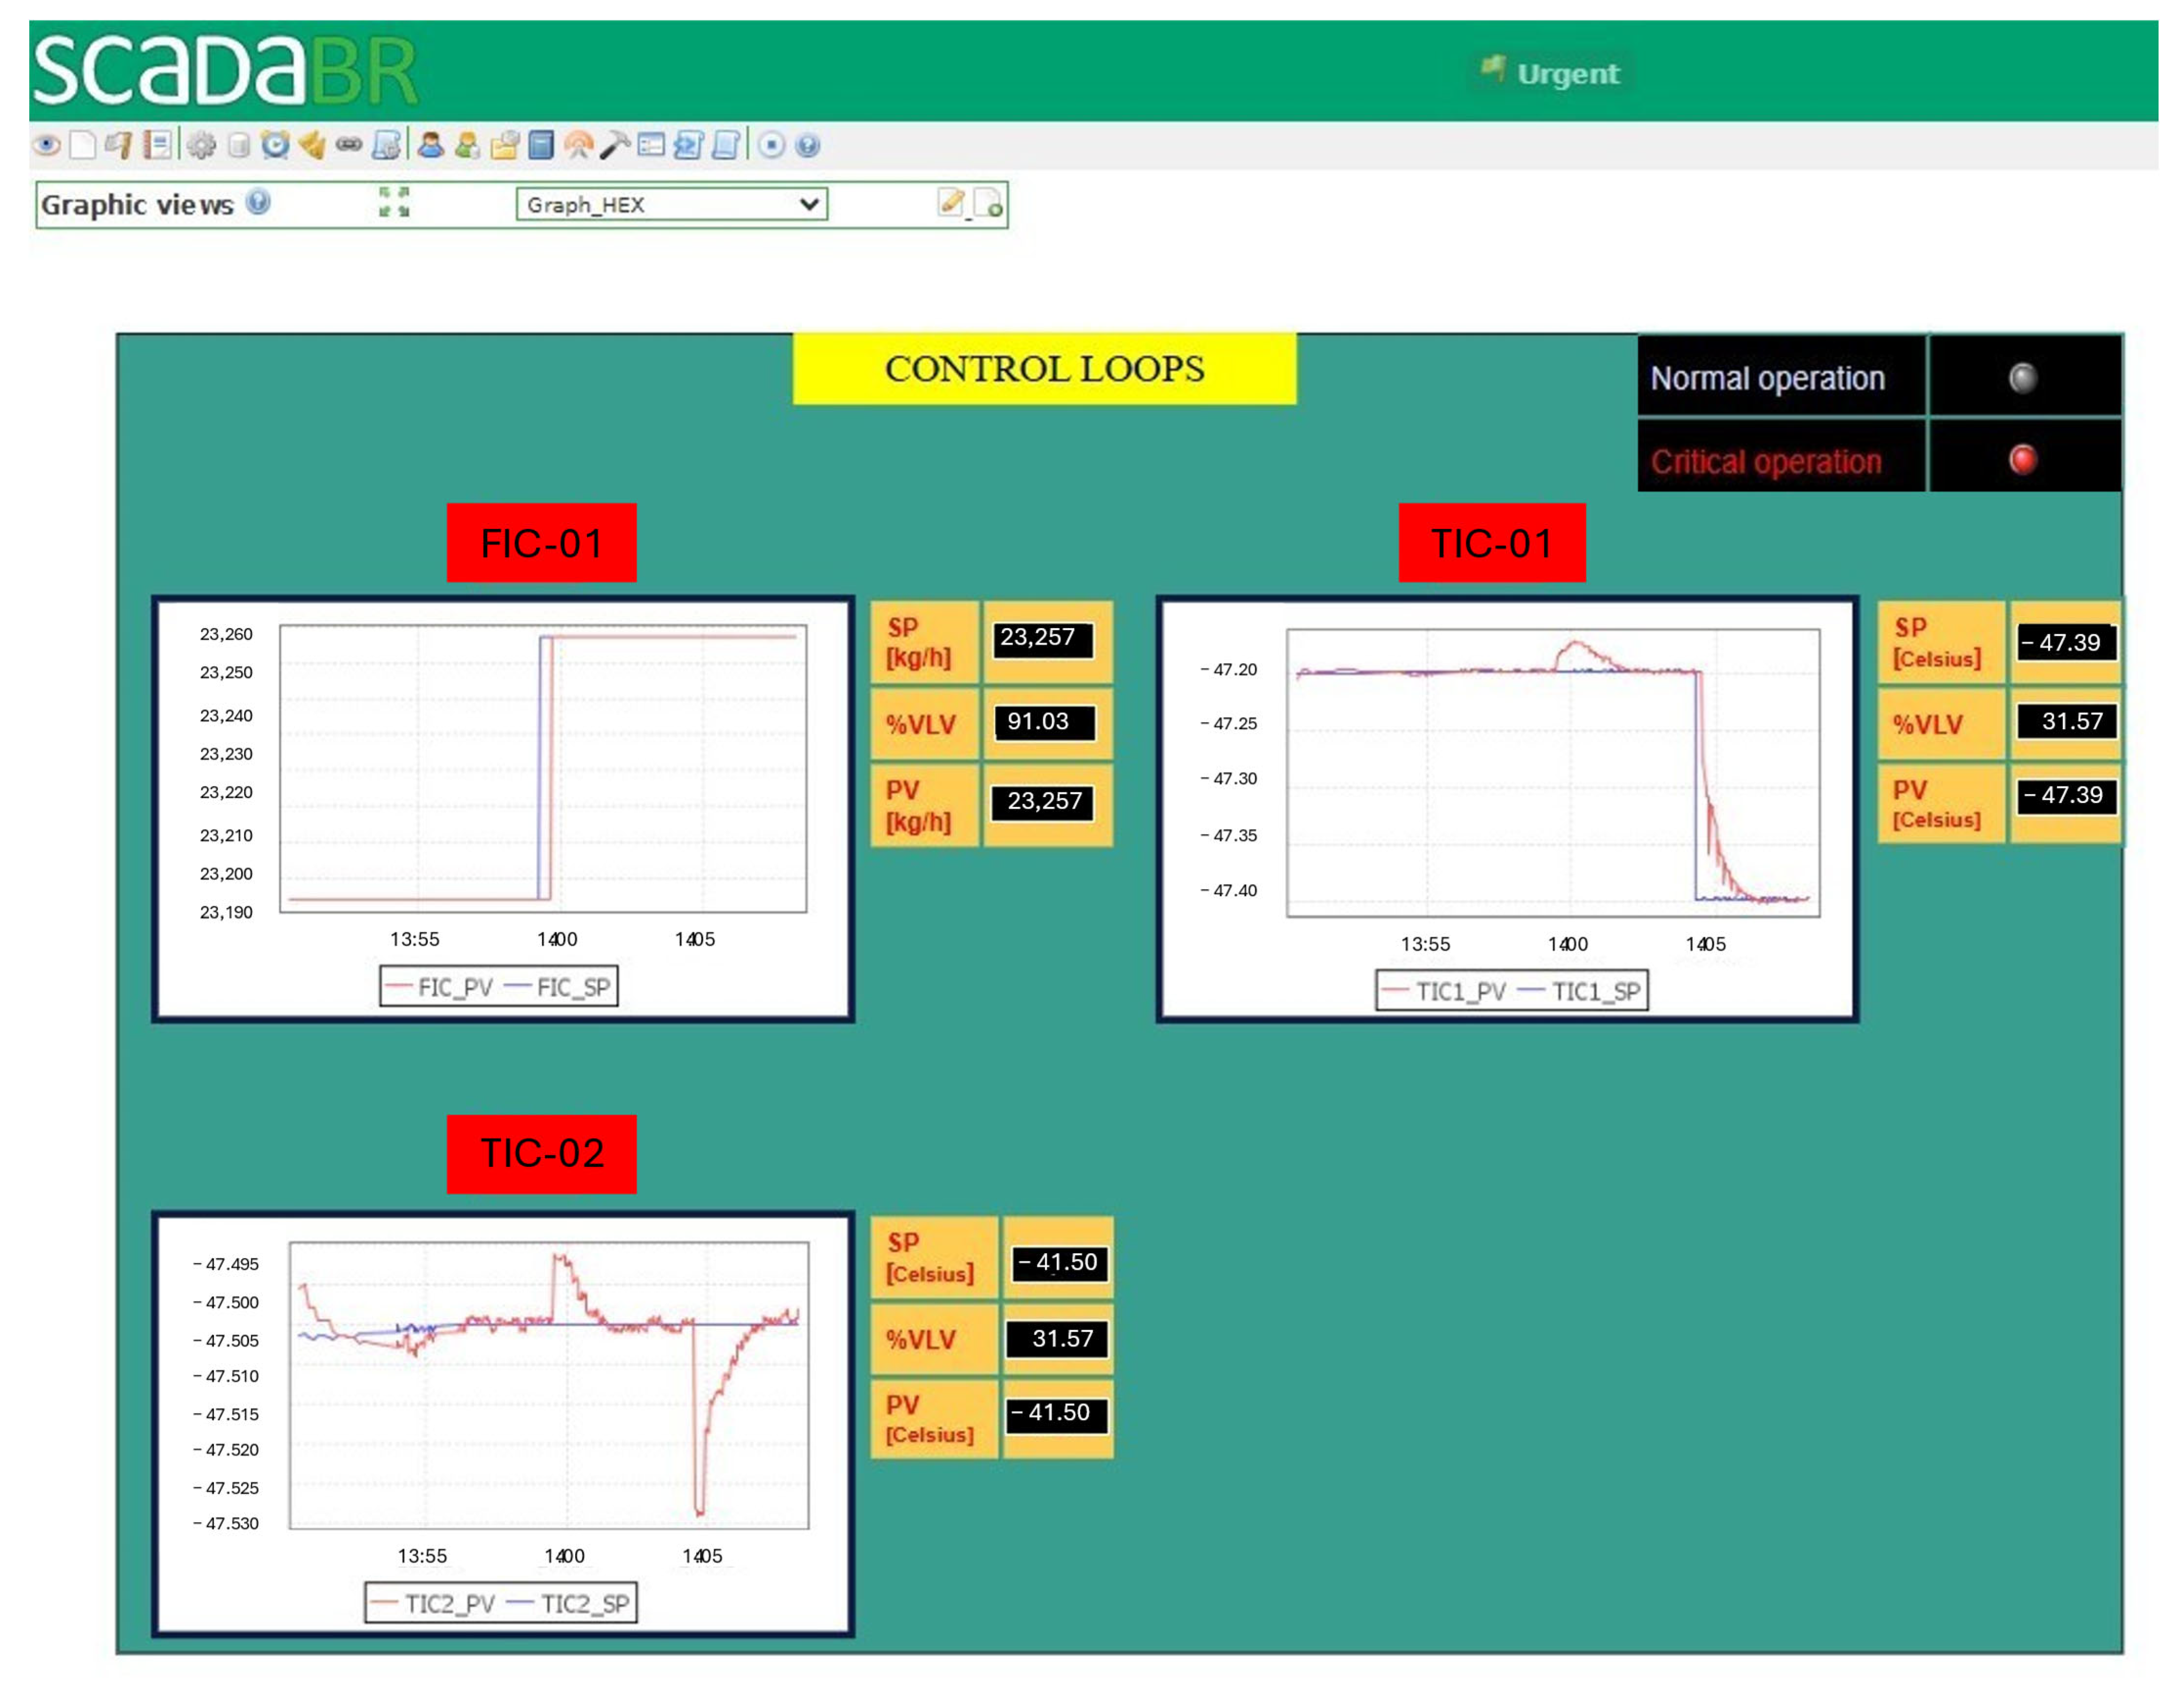Image resolution: width=2184 pixels, height=1684 pixels.
Task: Open watch list via eye icon
Action: pos(46,146)
